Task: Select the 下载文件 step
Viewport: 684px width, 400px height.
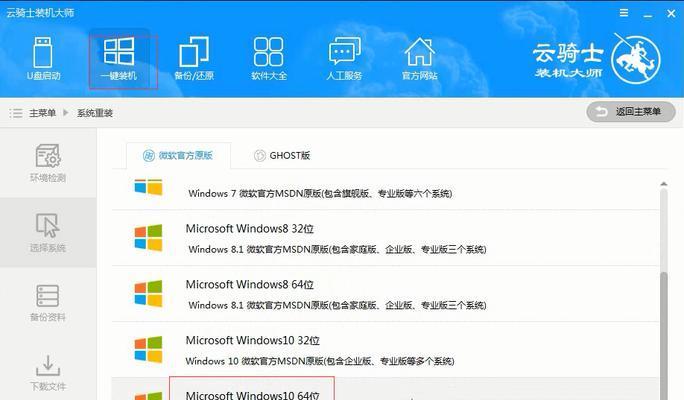Action: [48, 372]
